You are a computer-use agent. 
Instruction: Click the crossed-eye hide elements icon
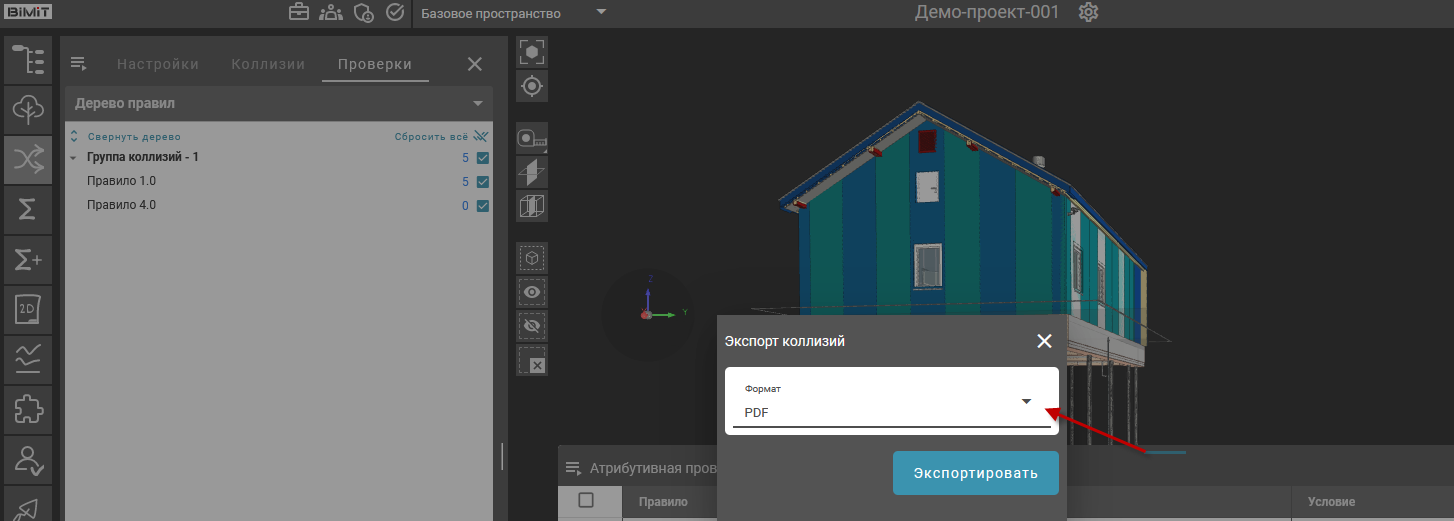[532, 325]
